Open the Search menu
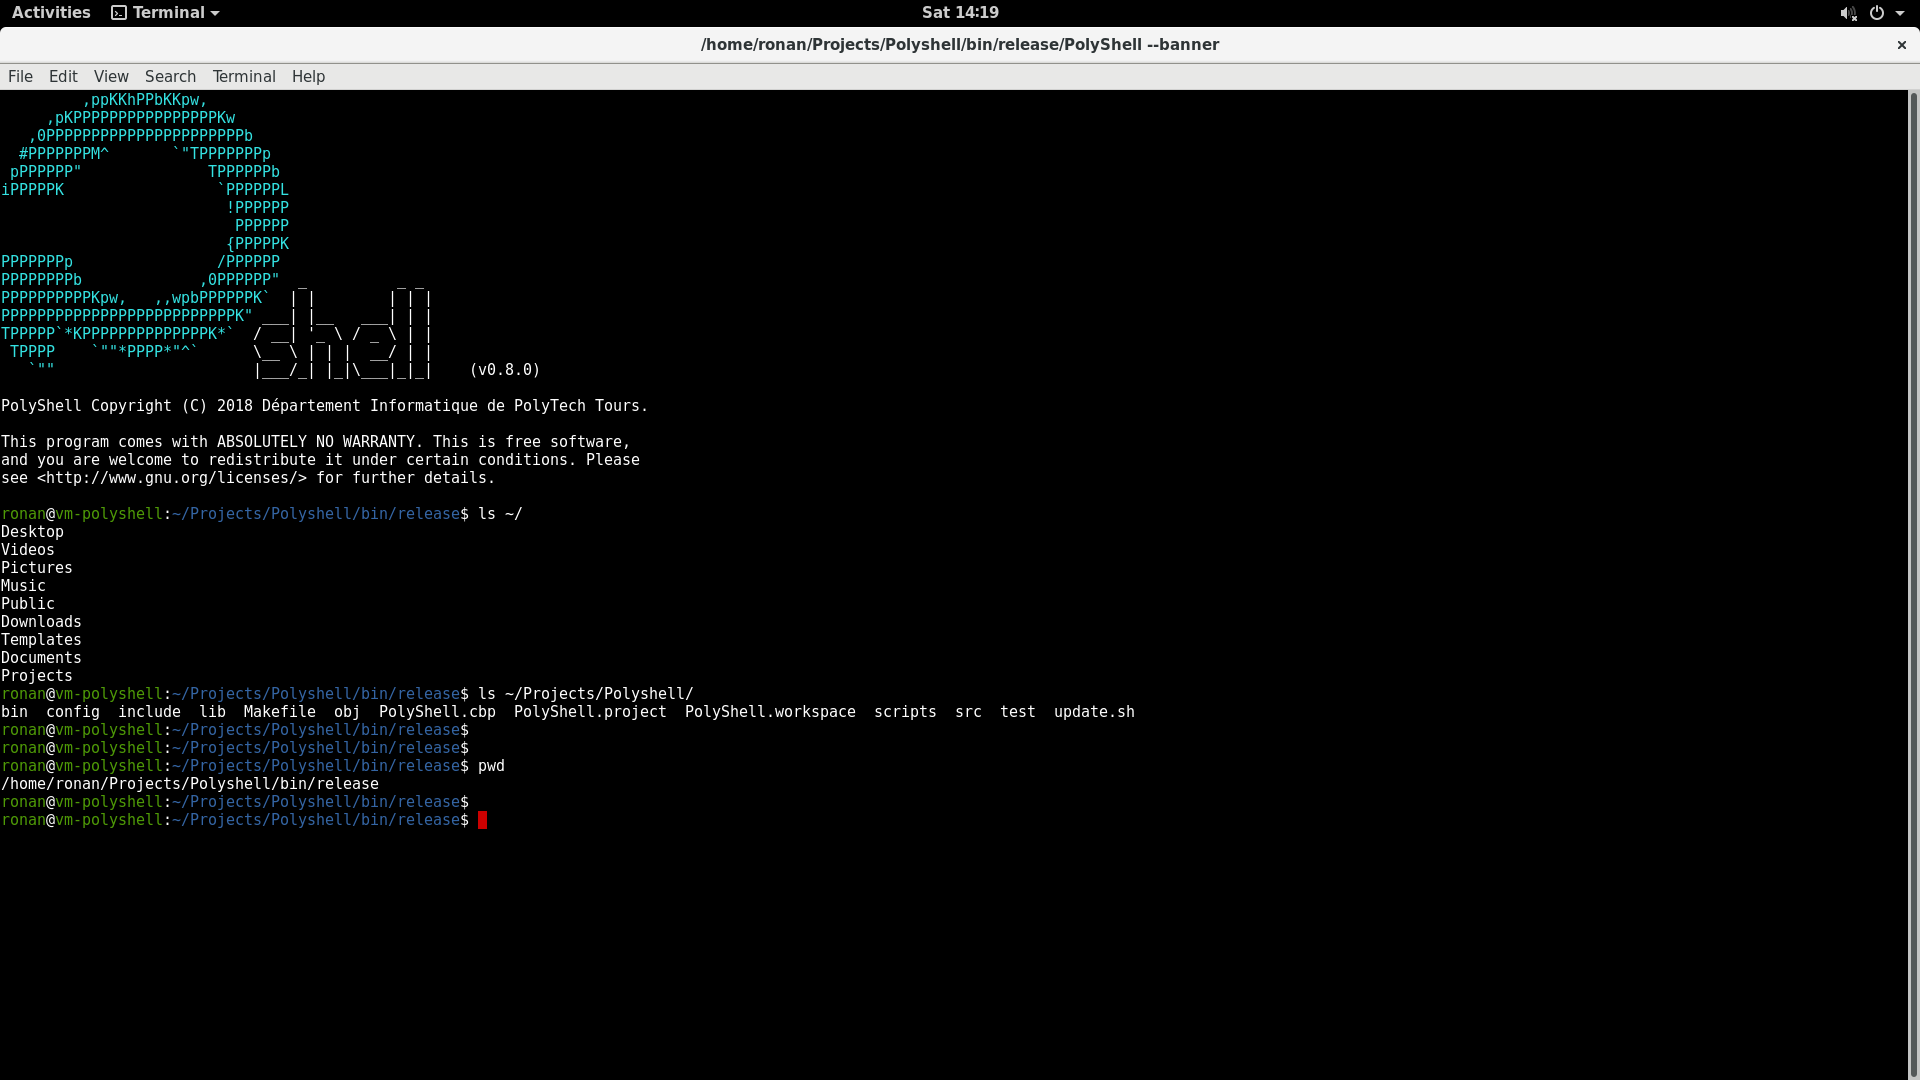 point(170,76)
